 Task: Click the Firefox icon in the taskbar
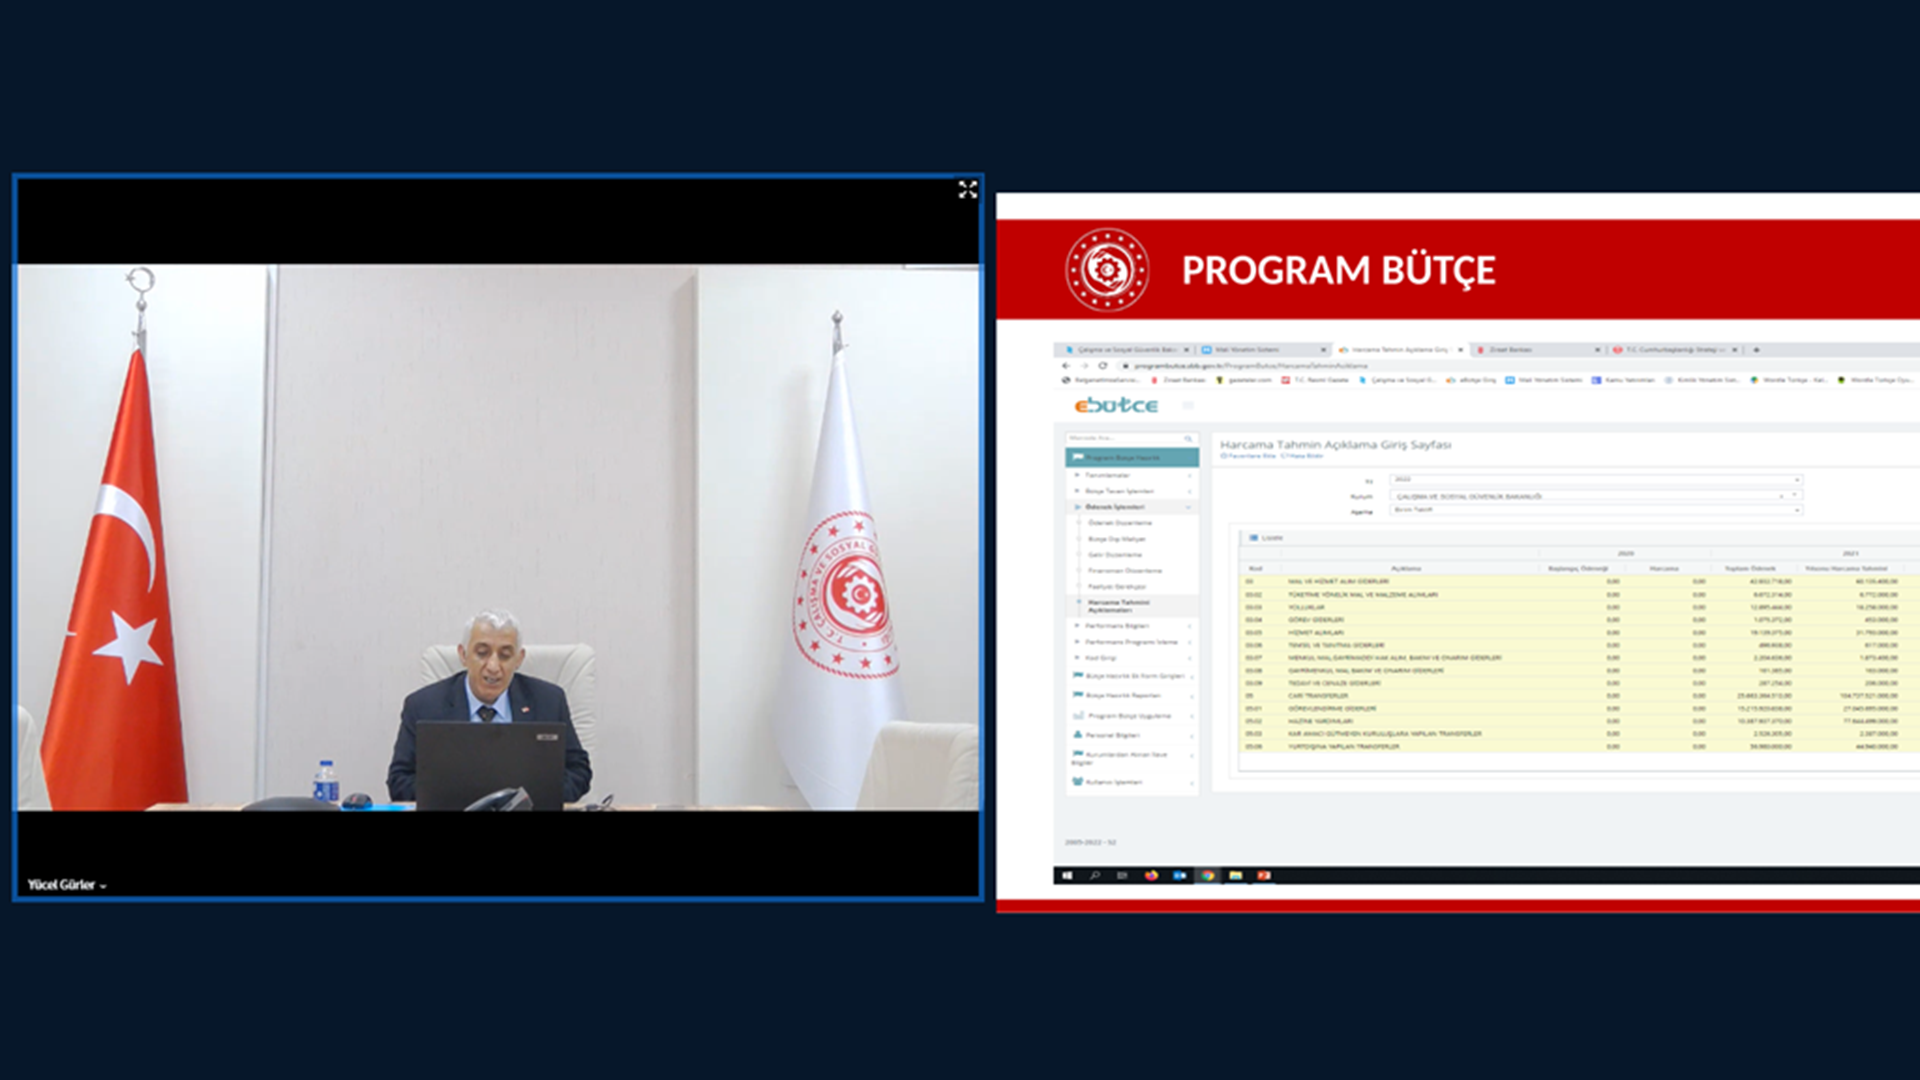pyautogui.click(x=1151, y=875)
